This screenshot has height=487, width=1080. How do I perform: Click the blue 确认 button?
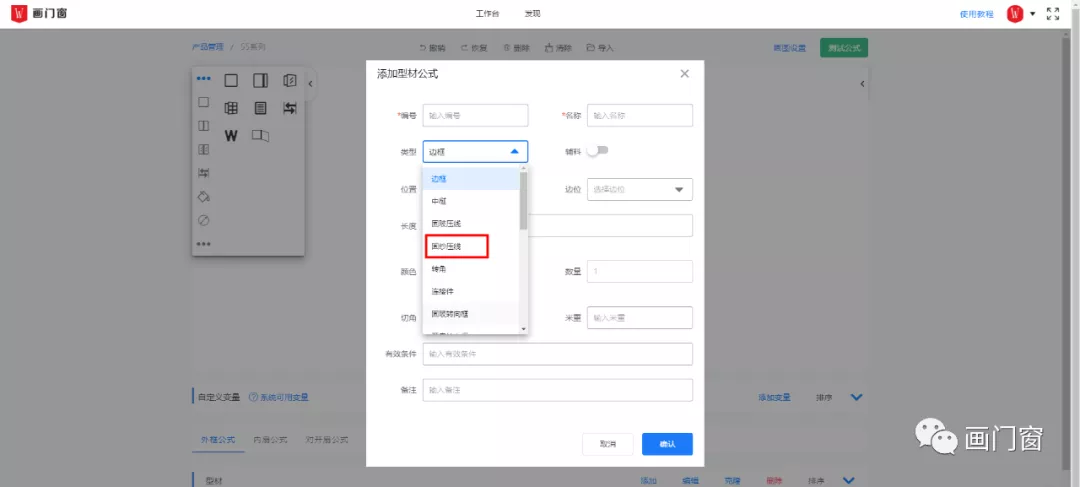click(x=667, y=443)
